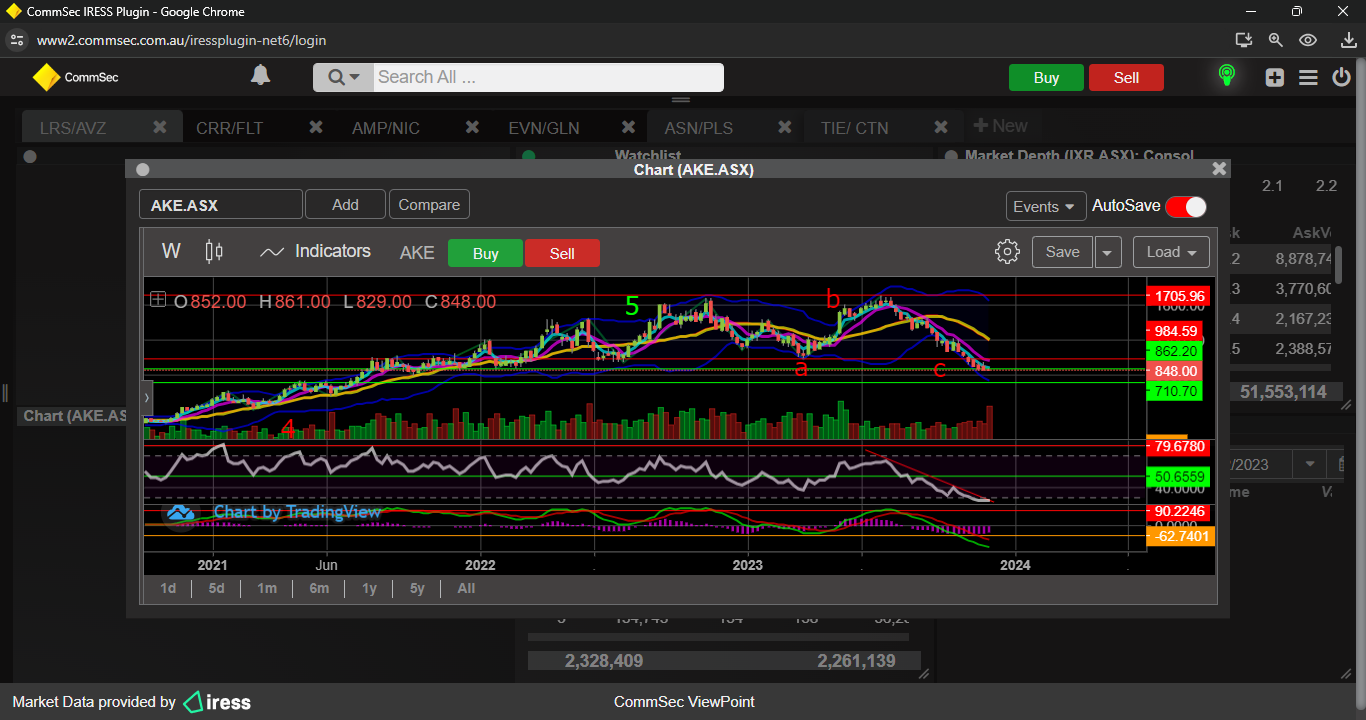
Task: Click the Market Depth window link dot
Action: [950, 156]
